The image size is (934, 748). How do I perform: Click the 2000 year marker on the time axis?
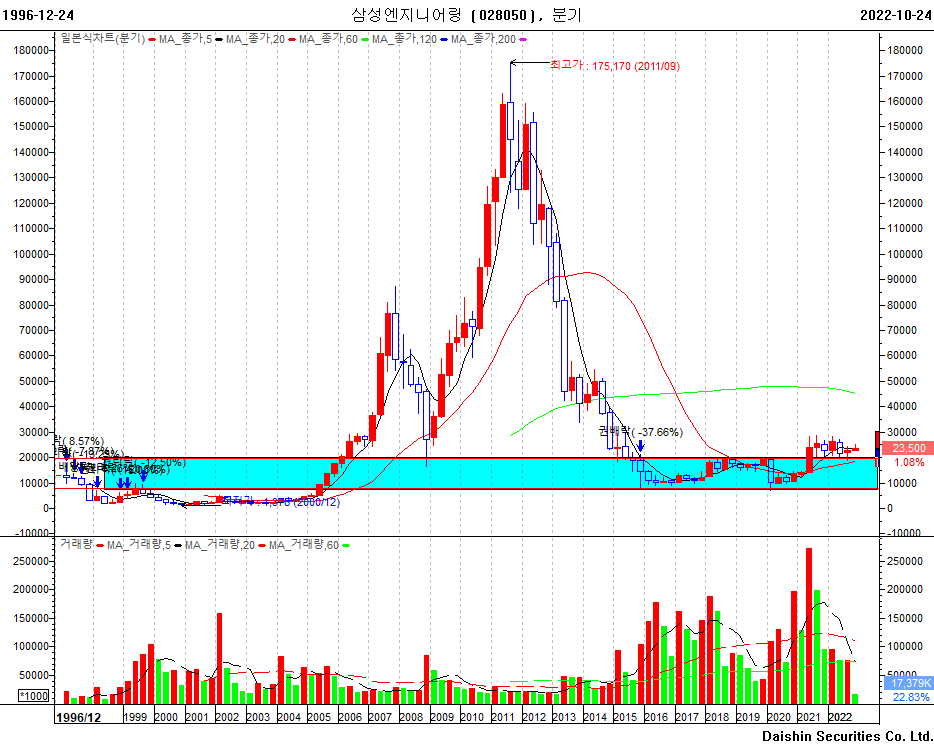pyautogui.click(x=166, y=717)
